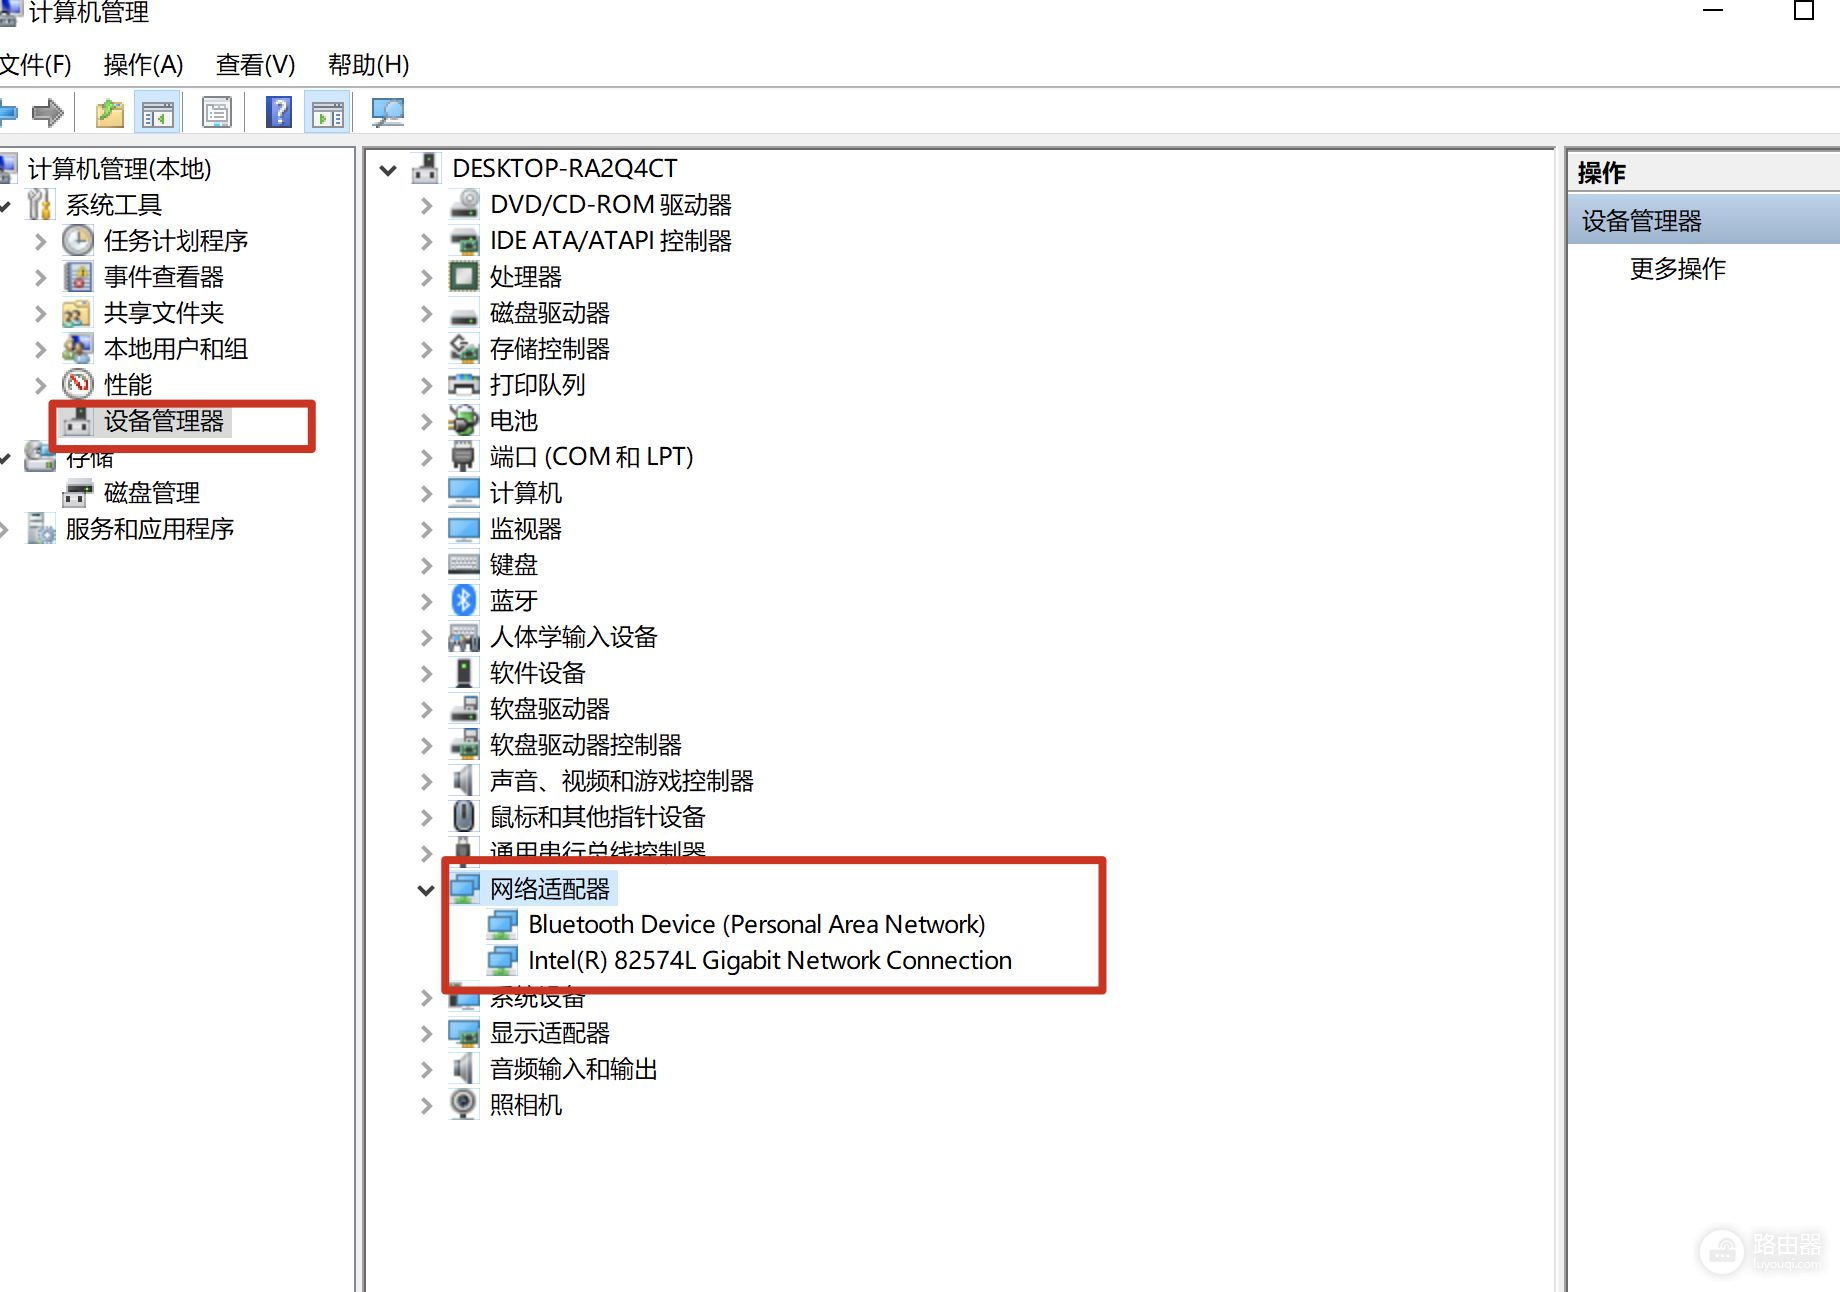The width and height of the screenshot is (1840, 1292).
Task: Open the 查看(V) menu
Action: [x=256, y=65]
